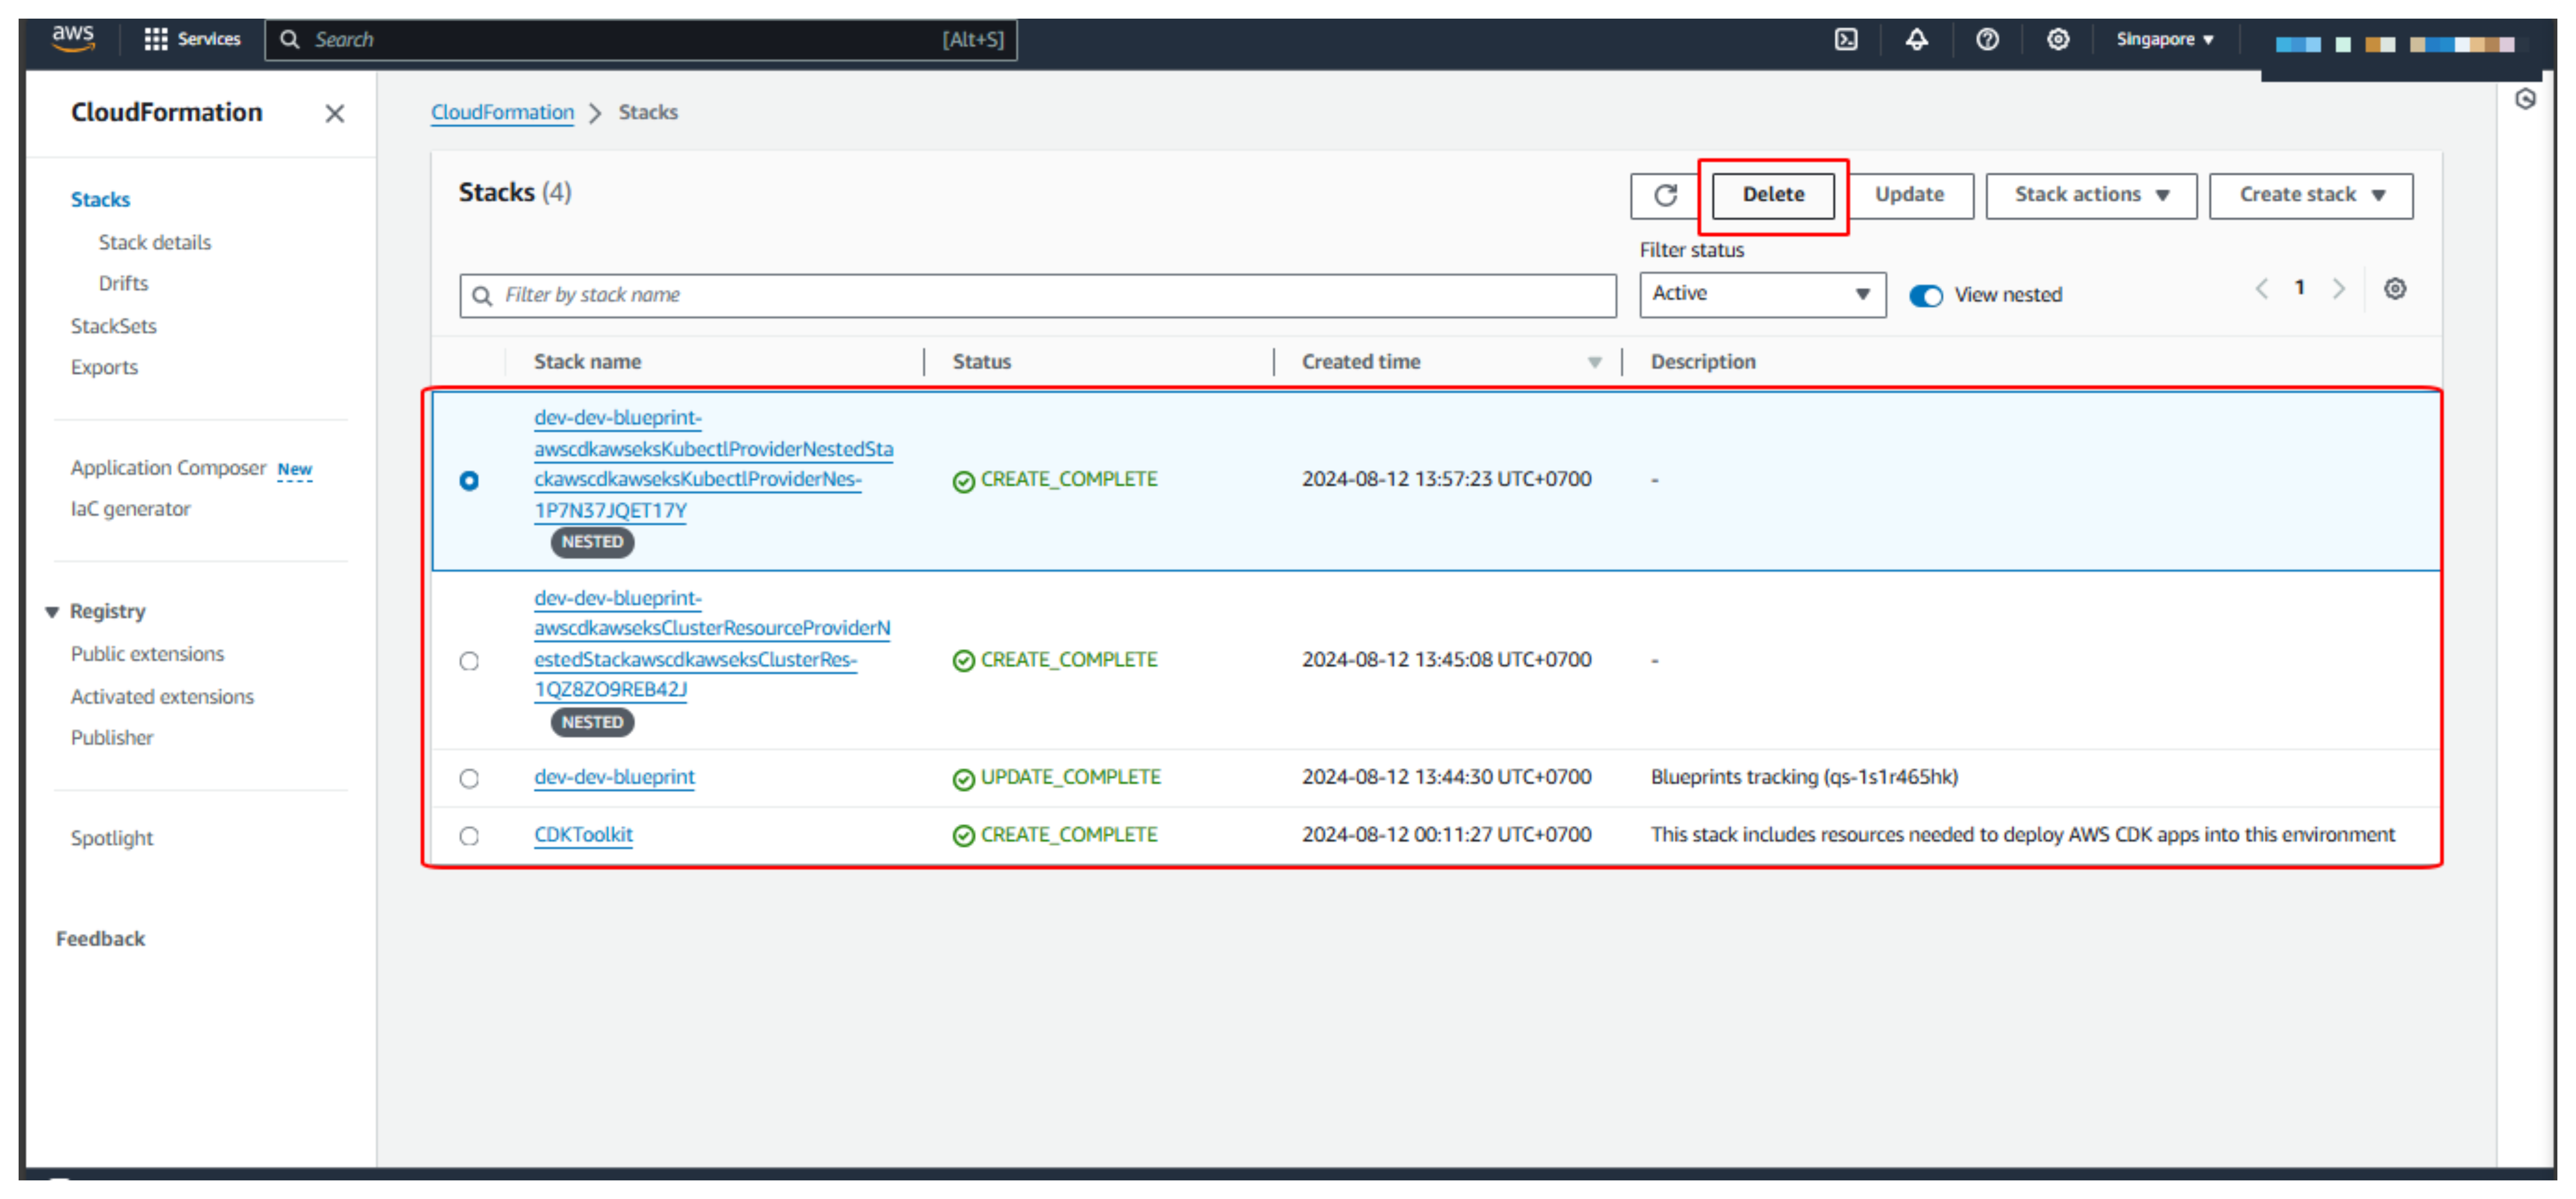Open the KubectlProvider nested stack link

click(x=713, y=465)
